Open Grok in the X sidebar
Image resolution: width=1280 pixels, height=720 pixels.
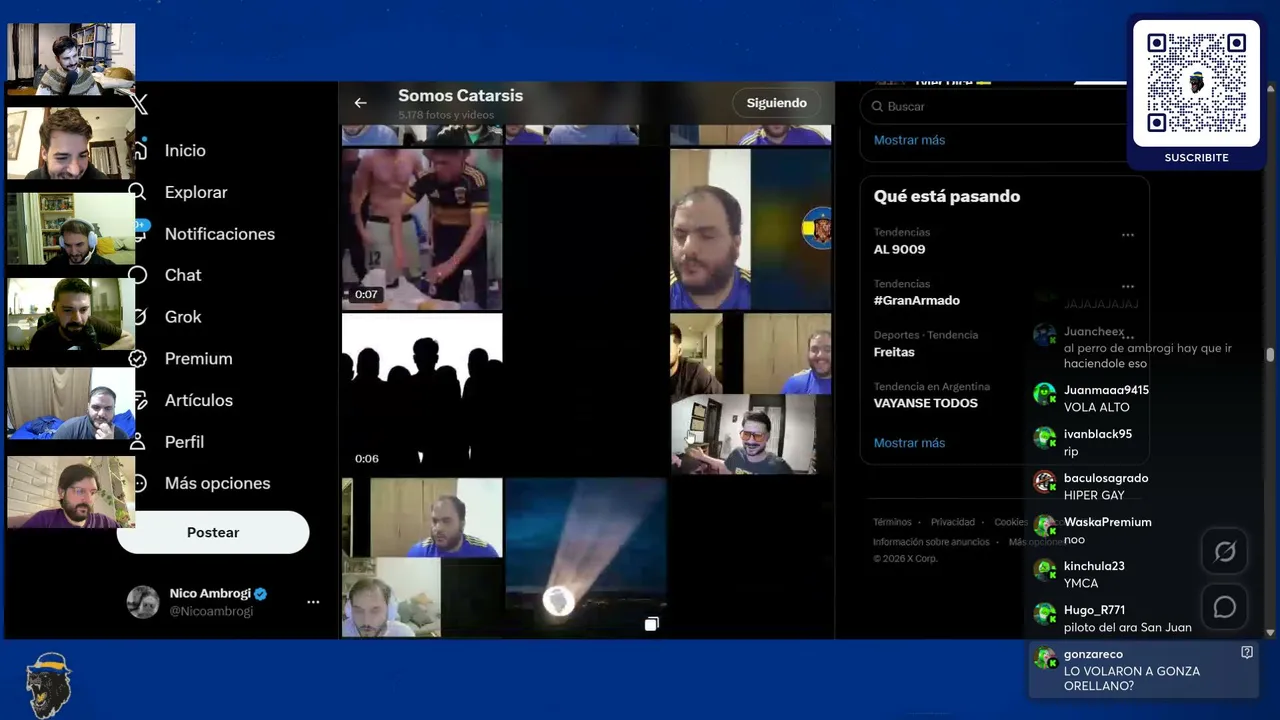coord(183,317)
